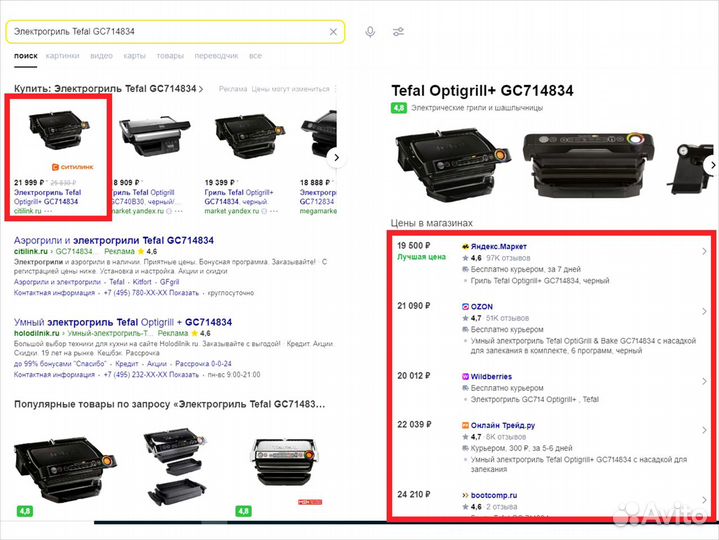Click the '22 039 ₽' Онлайн Трейд price
Viewport: 719px width, 540px height.
click(x=414, y=424)
